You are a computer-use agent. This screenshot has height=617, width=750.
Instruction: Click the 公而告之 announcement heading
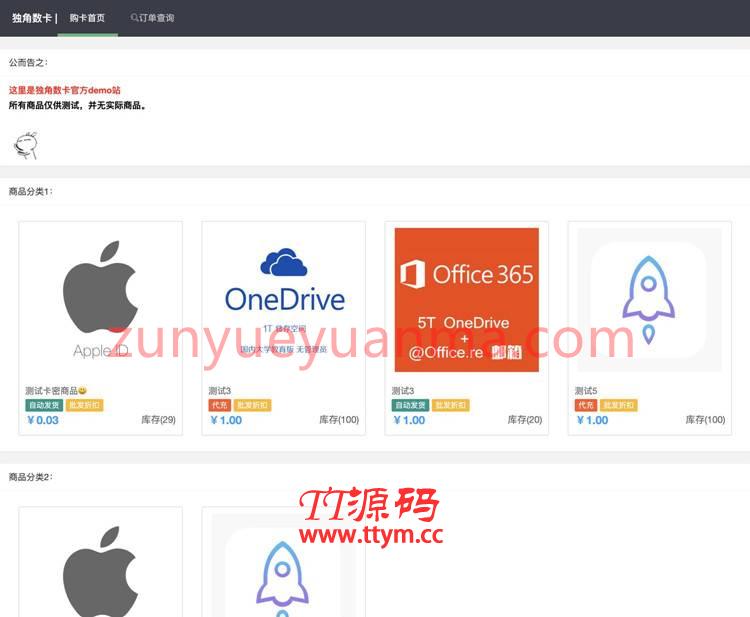[28, 63]
